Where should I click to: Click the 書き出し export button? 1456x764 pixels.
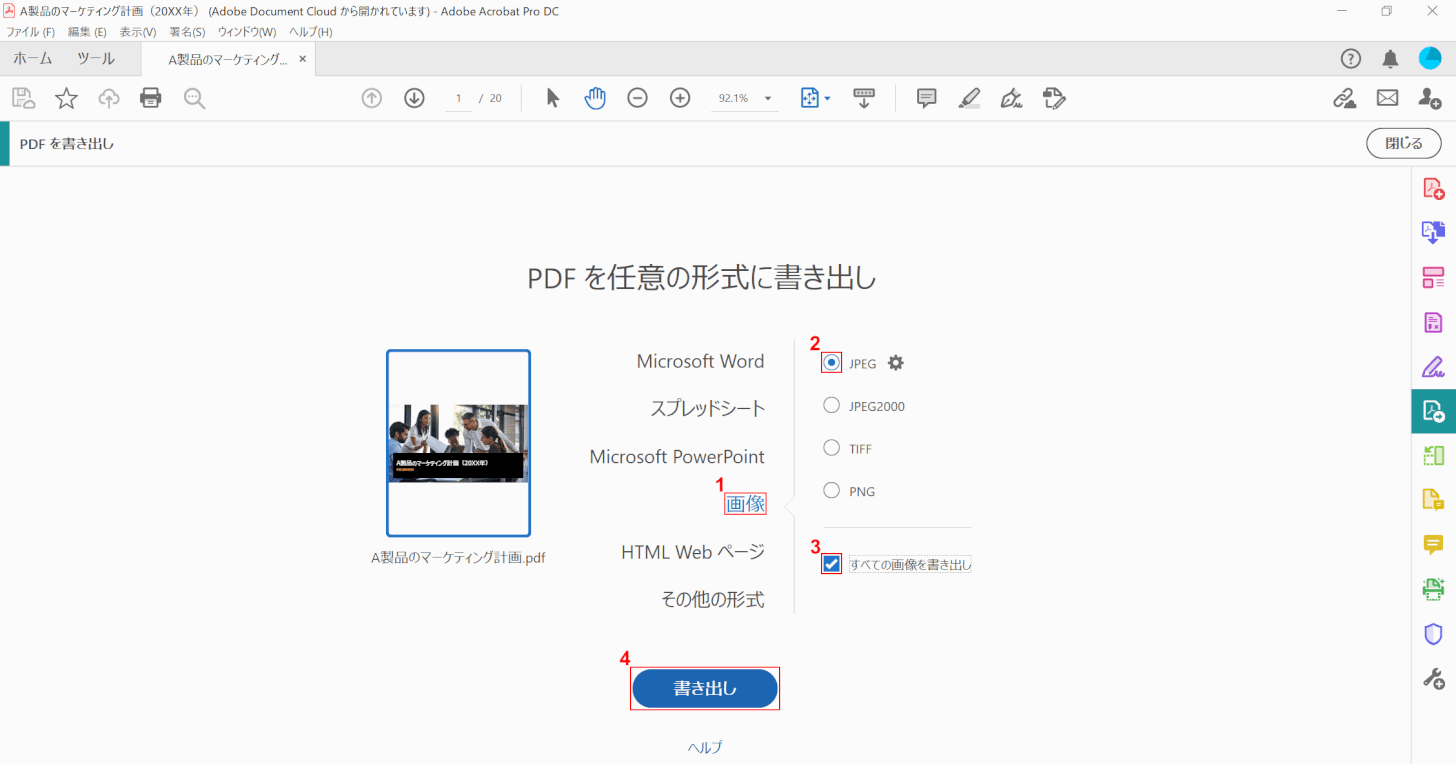point(705,688)
